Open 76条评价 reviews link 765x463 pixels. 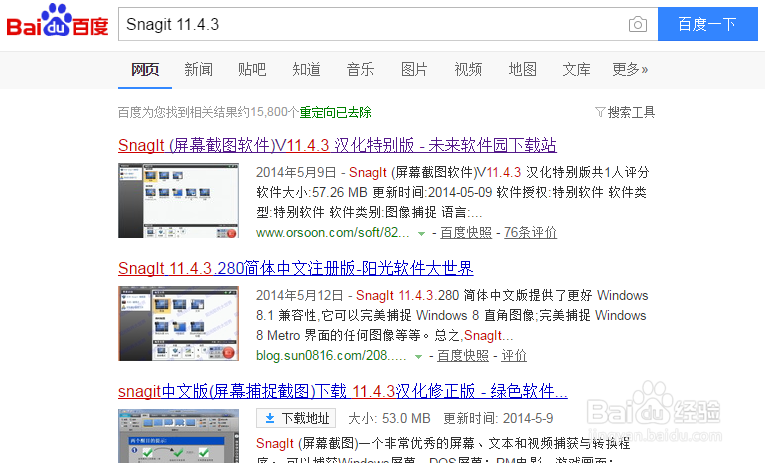coord(530,233)
